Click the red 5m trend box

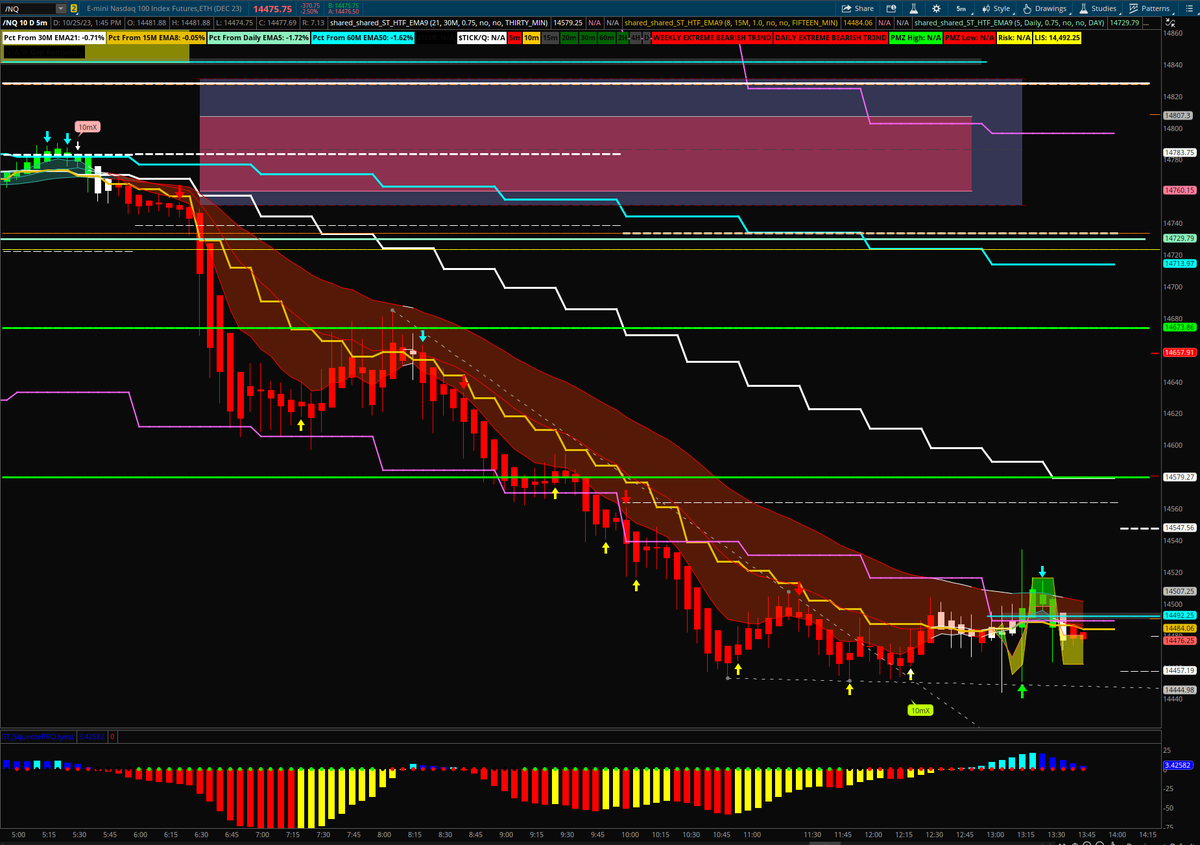pos(514,37)
